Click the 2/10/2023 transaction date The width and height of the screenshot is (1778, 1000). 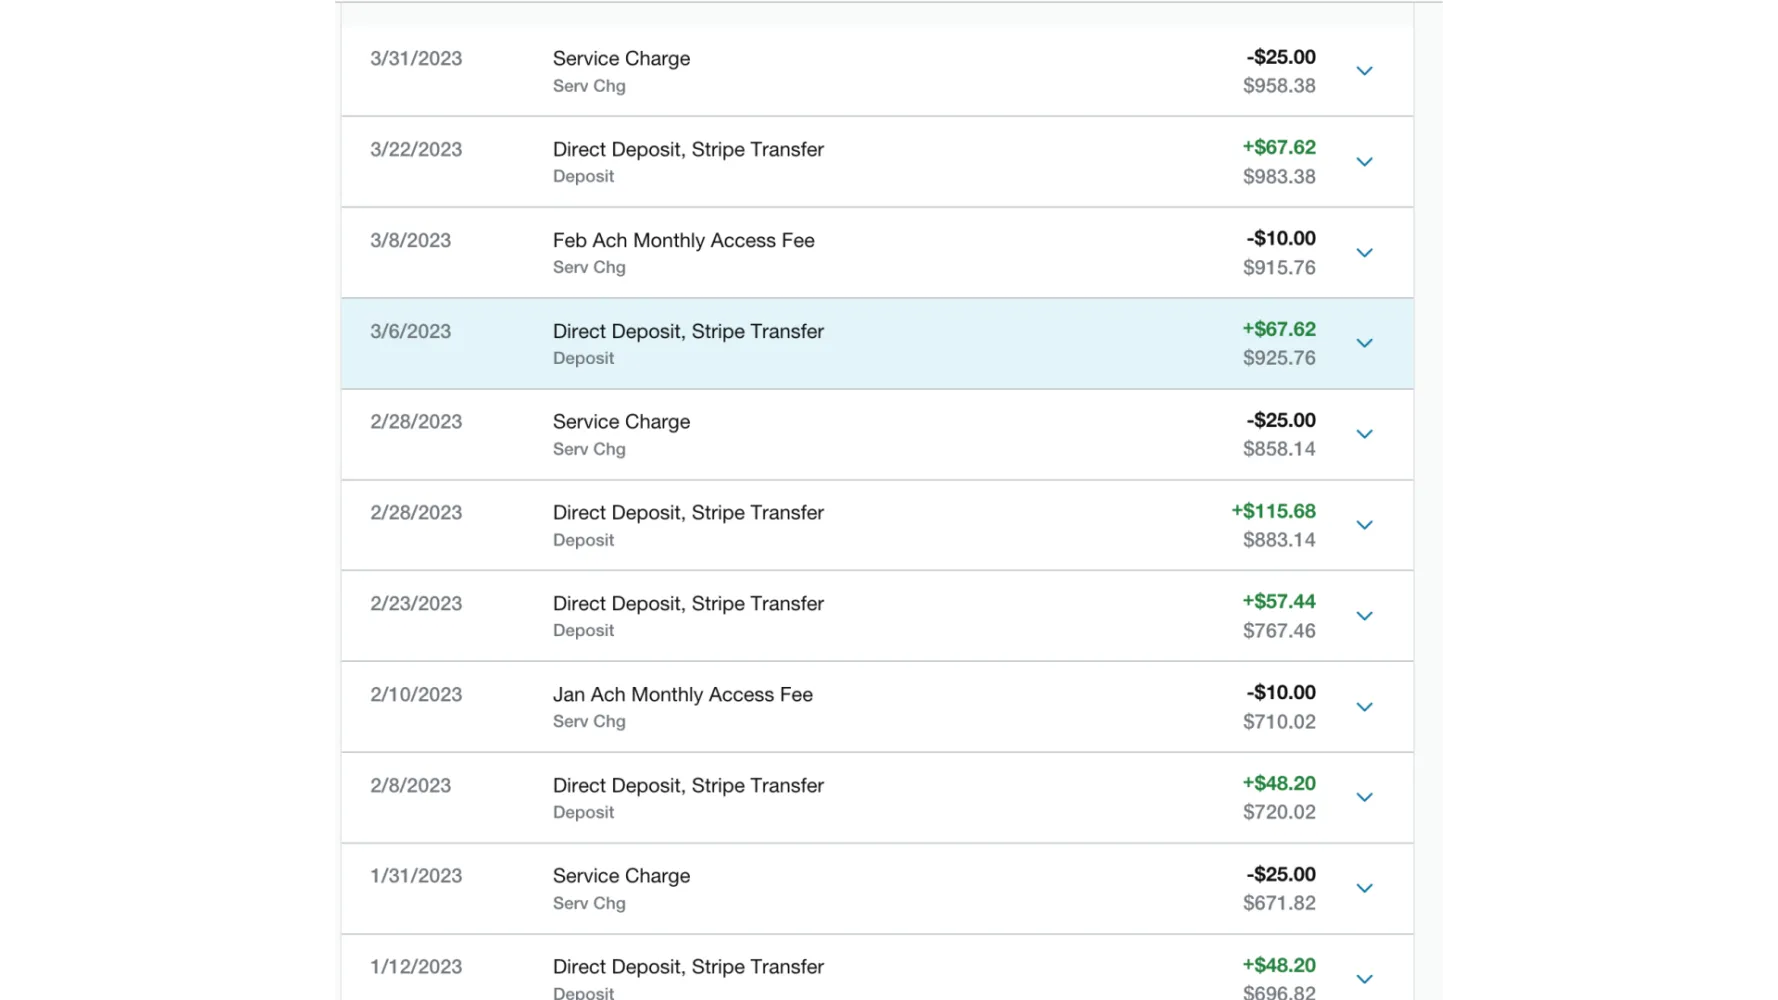click(416, 694)
